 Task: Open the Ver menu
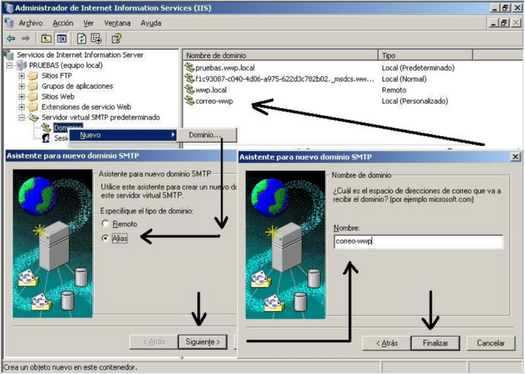(x=88, y=23)
